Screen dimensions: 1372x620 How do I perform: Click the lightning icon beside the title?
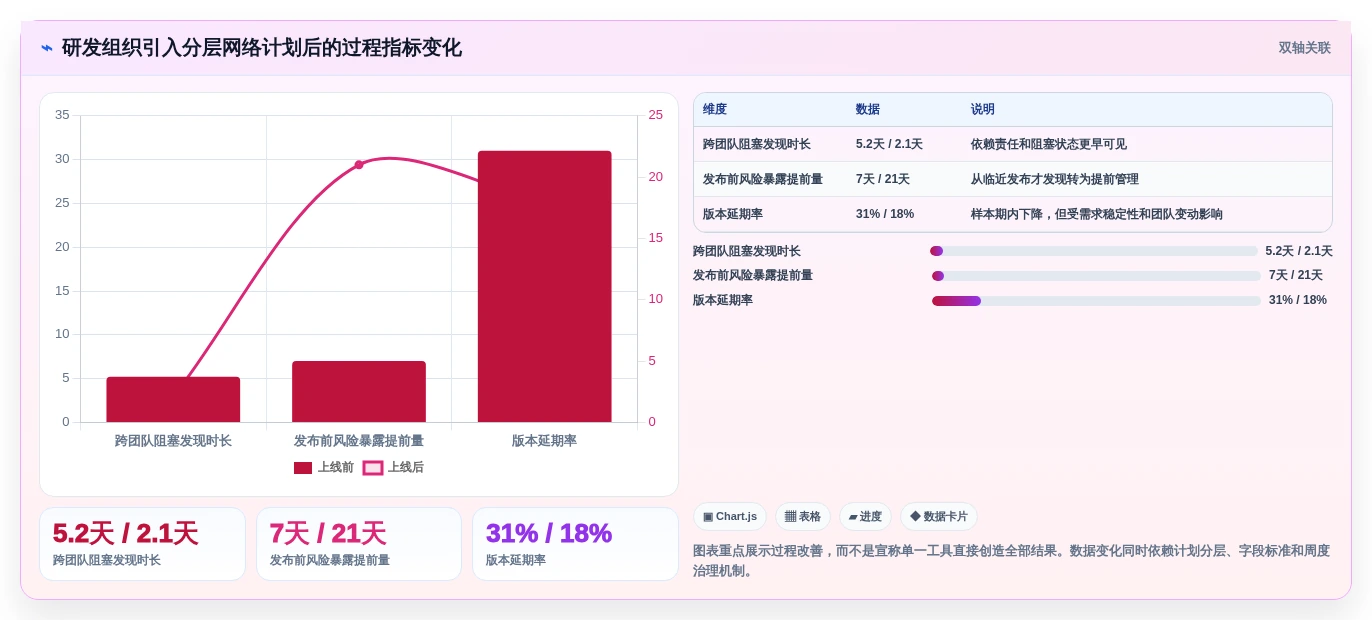tap(47, 48)
